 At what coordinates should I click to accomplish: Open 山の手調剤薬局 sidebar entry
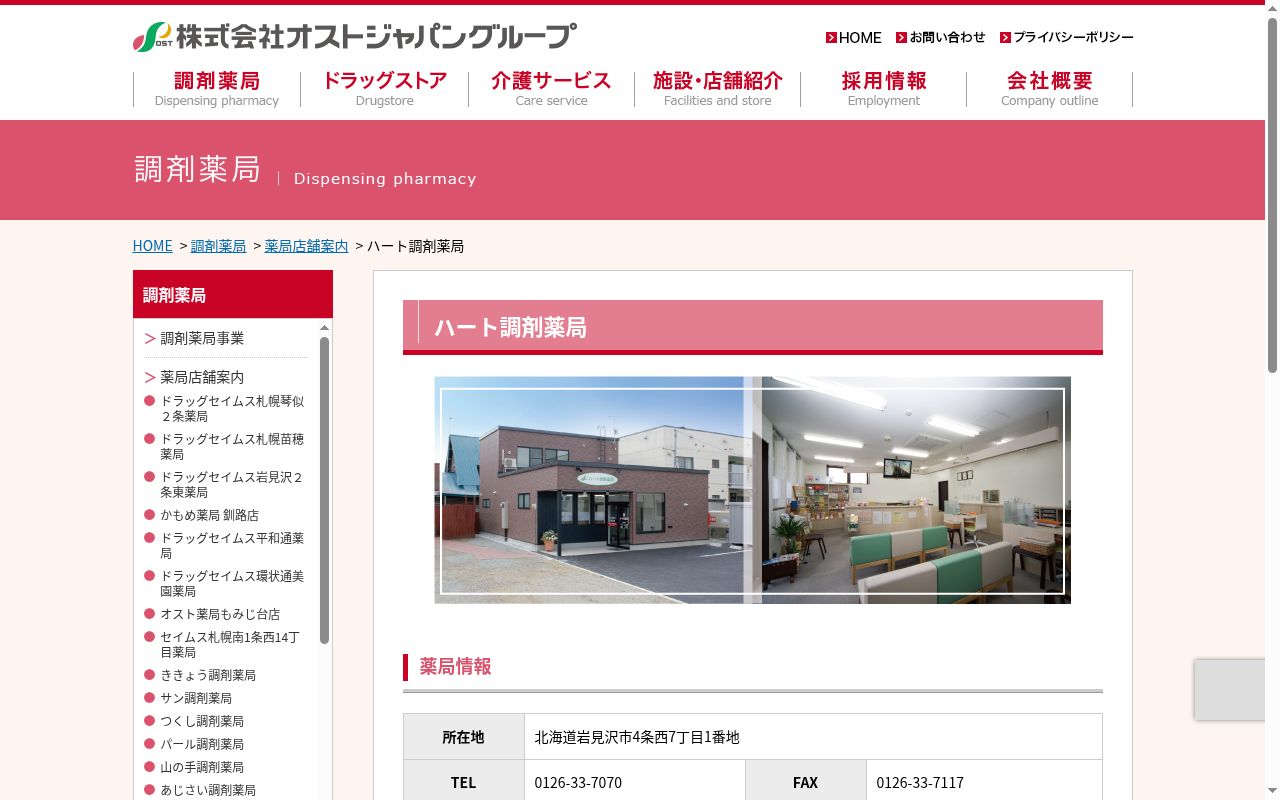(202, 767)
